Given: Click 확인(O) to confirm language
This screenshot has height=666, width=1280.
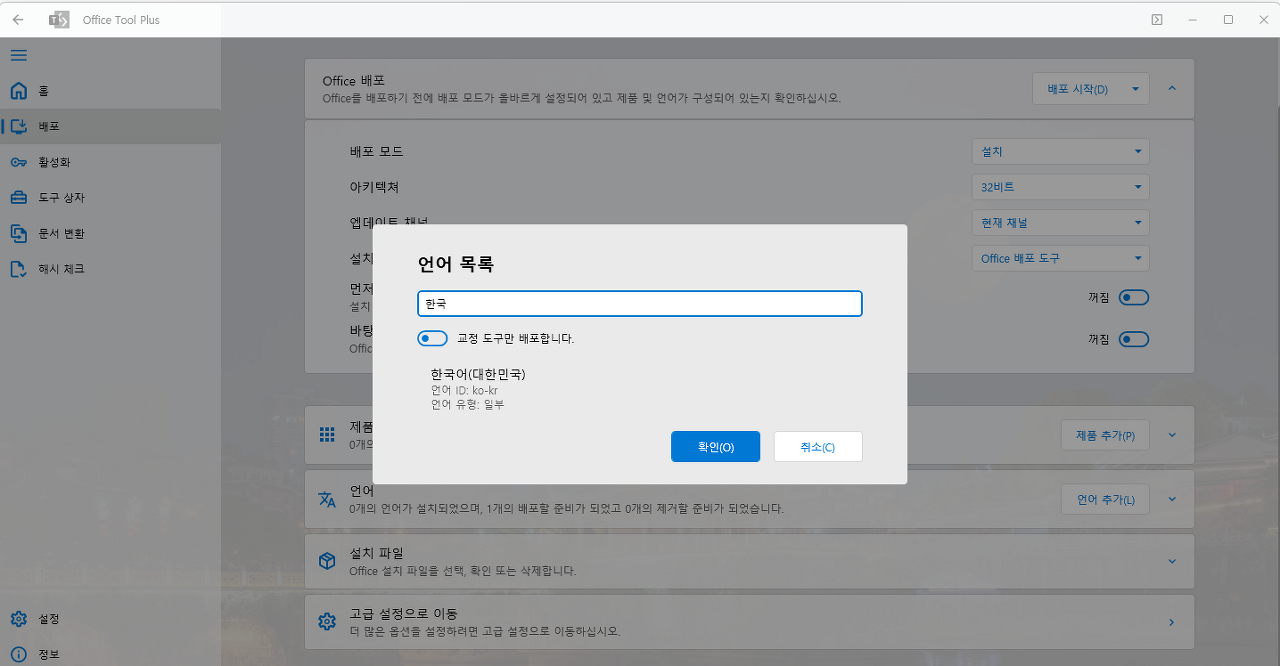Looking at the screenshot, I should click(715, 447).
